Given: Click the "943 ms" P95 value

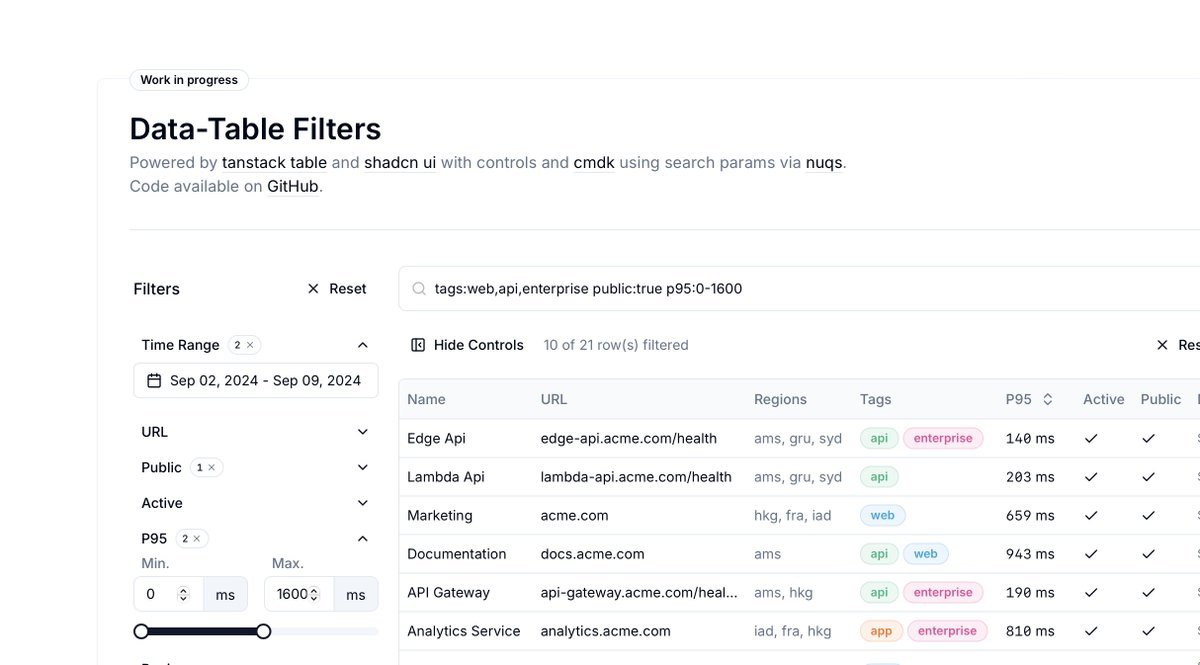Looking at the screenshot, I should [x=1030, y=554].
